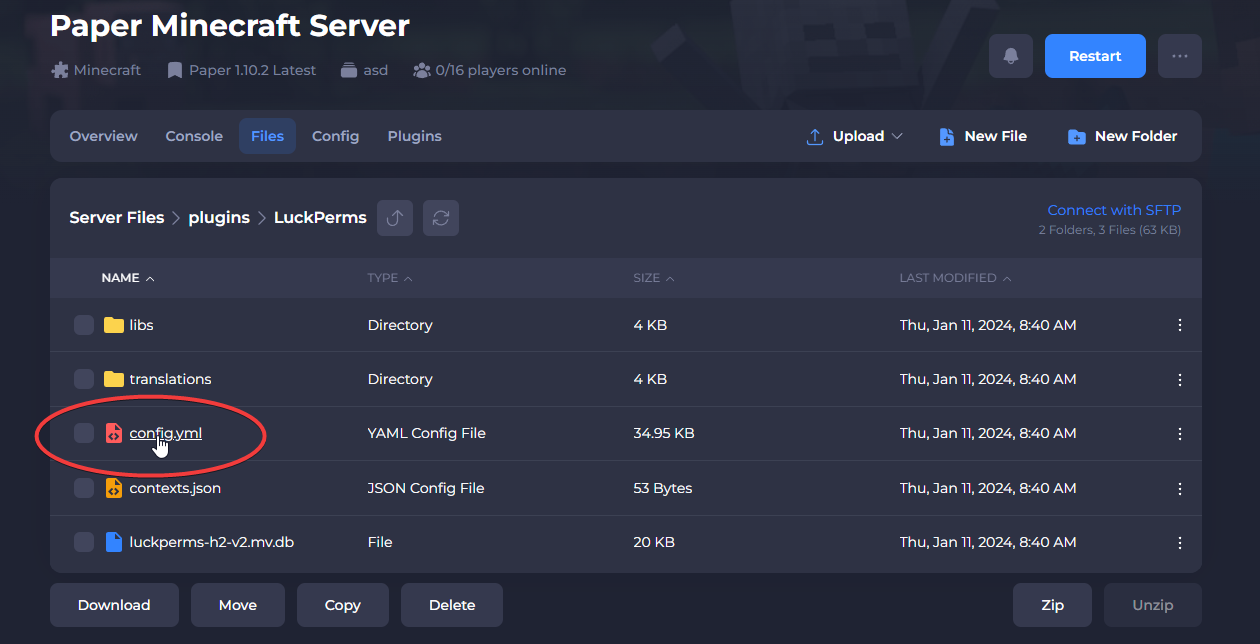Click the notification bell icon
1260x644 pixels.
[x=1010, y=56]
